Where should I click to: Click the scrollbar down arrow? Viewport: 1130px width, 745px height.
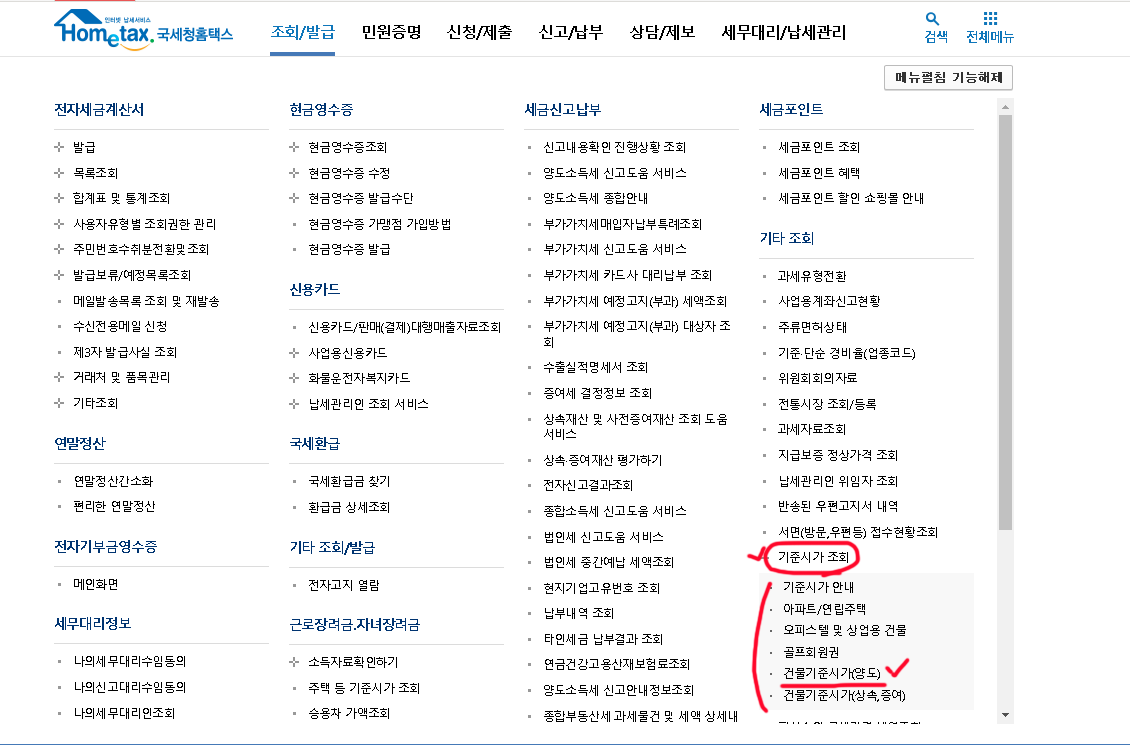(1005, 715)
